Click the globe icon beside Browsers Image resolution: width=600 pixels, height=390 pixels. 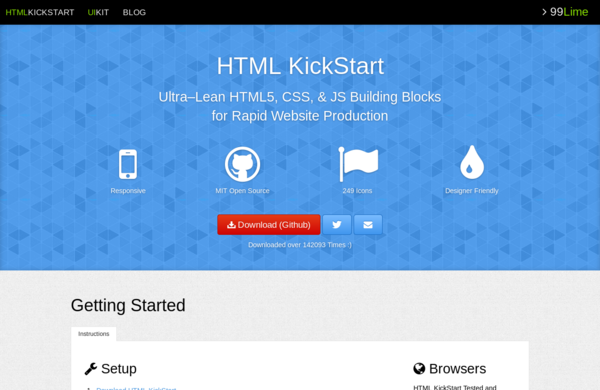419,369
